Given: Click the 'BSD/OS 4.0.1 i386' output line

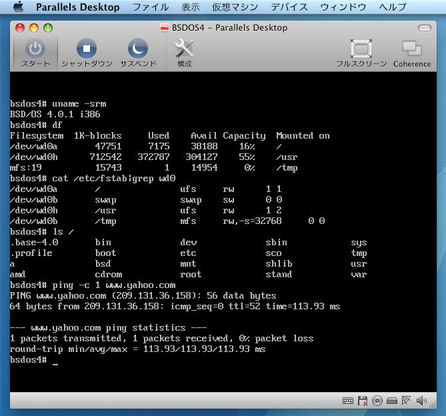Looking at the screenshot, I should 55,114.
